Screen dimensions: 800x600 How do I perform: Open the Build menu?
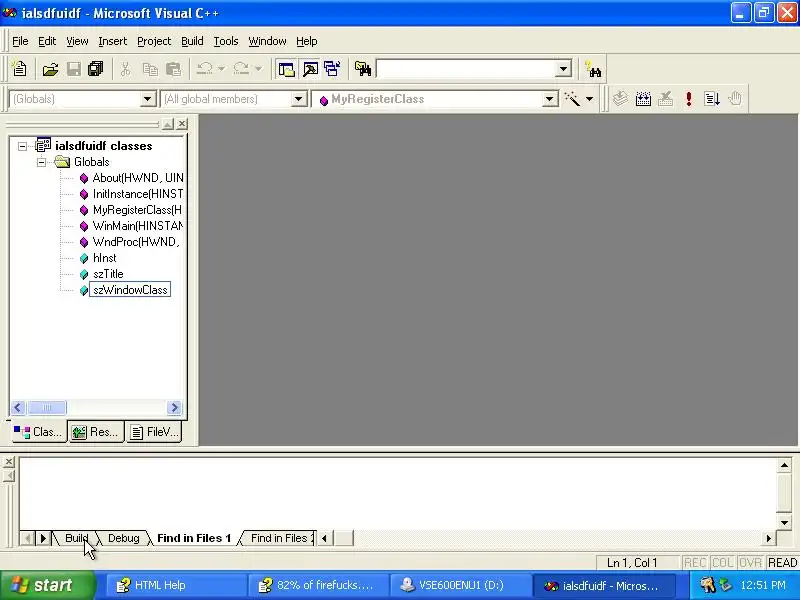pyautogui.click(x=192, y=41)
